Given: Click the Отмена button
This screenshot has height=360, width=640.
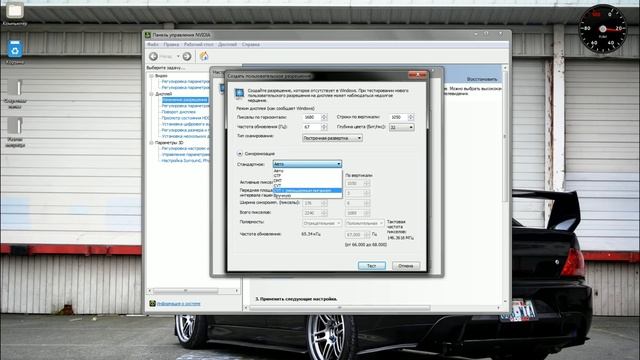Looking at the screenshot, I should (x=406, y=266).
